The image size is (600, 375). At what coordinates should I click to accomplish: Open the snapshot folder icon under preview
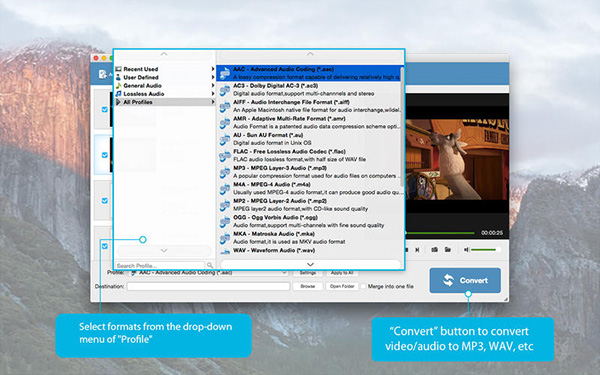click(447, 249)
